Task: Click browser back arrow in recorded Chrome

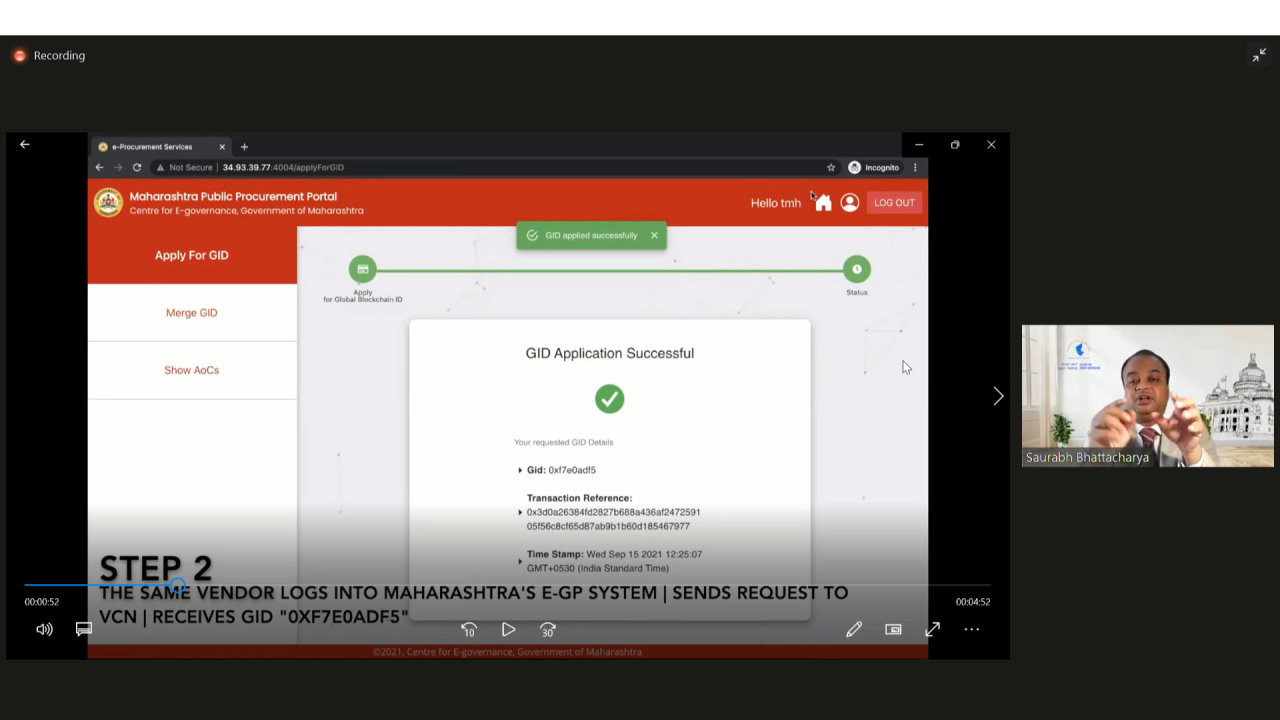Action: 99,167
